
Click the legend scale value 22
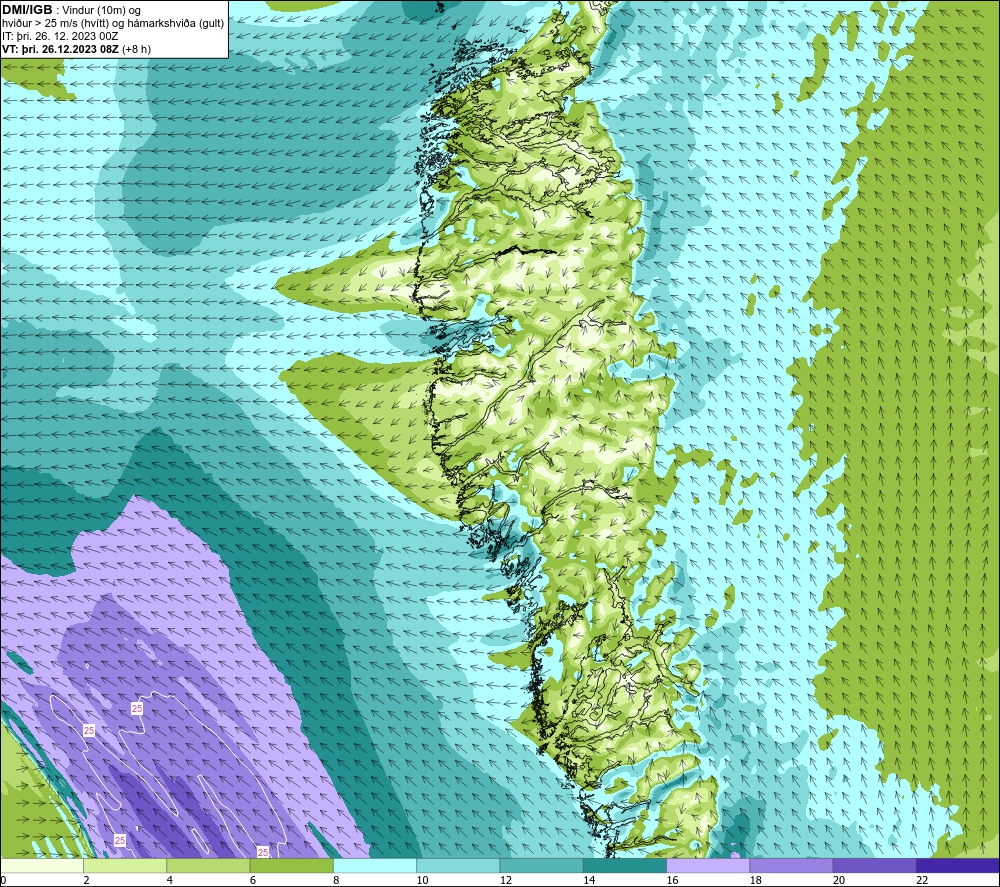pyautogui.click(x=922, y=880)
